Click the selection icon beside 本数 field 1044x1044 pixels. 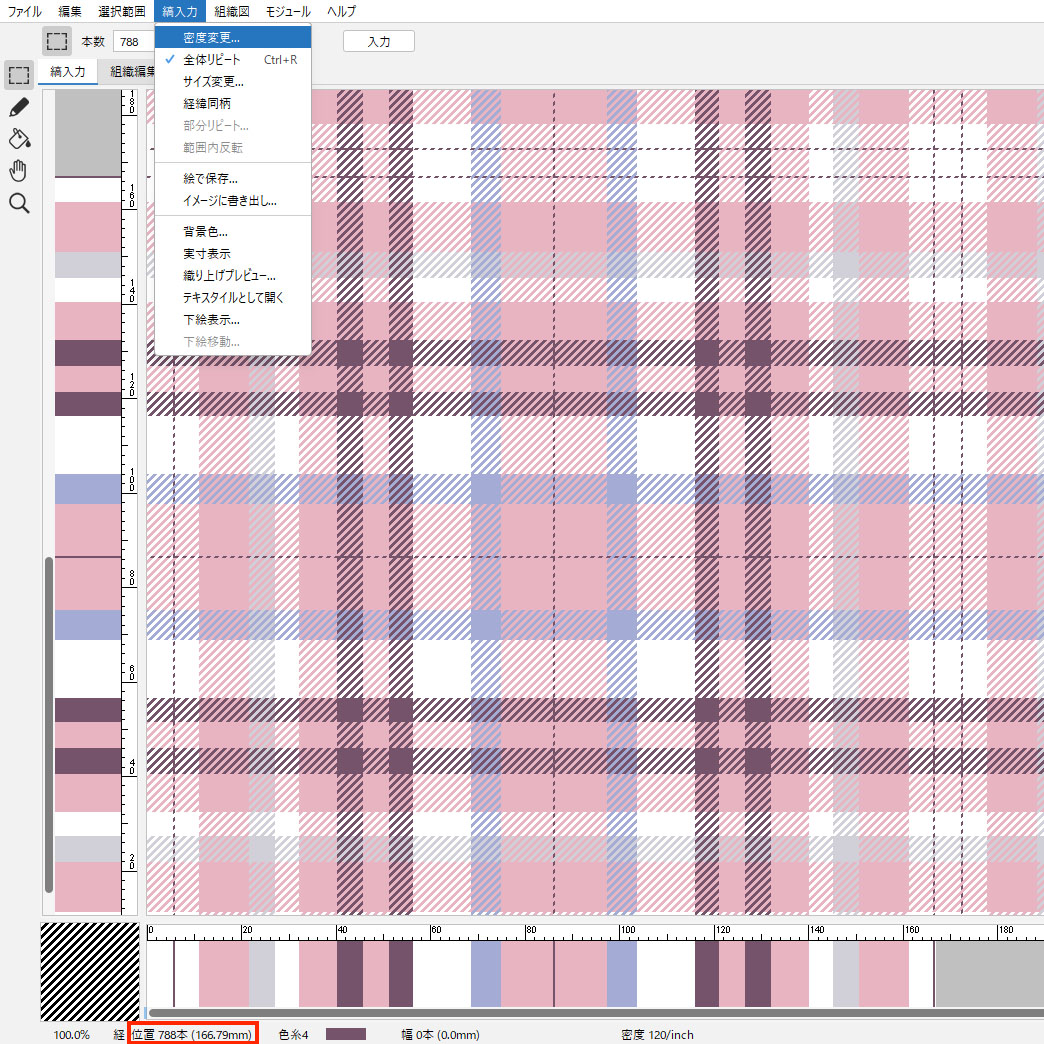pos(58,41)
